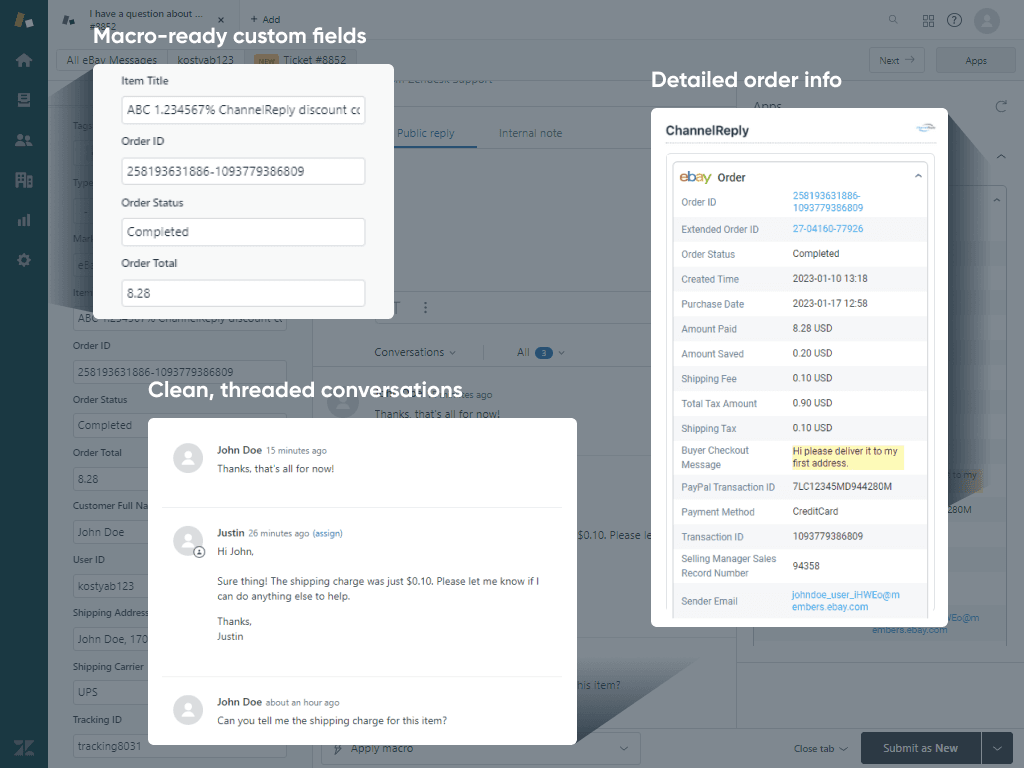Click the Apps button
Screen dimensions: 1024x768
coord(976,60)
